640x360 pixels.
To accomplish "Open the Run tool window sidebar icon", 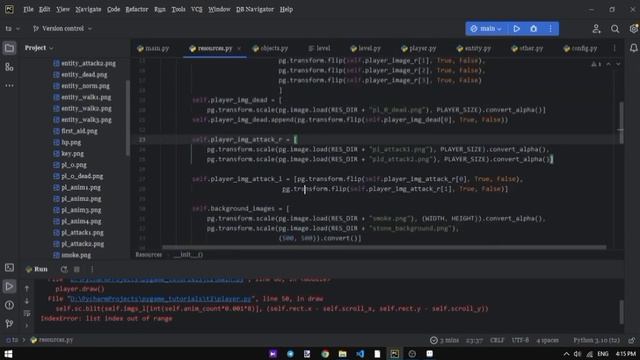I will [x=9, y=286].
